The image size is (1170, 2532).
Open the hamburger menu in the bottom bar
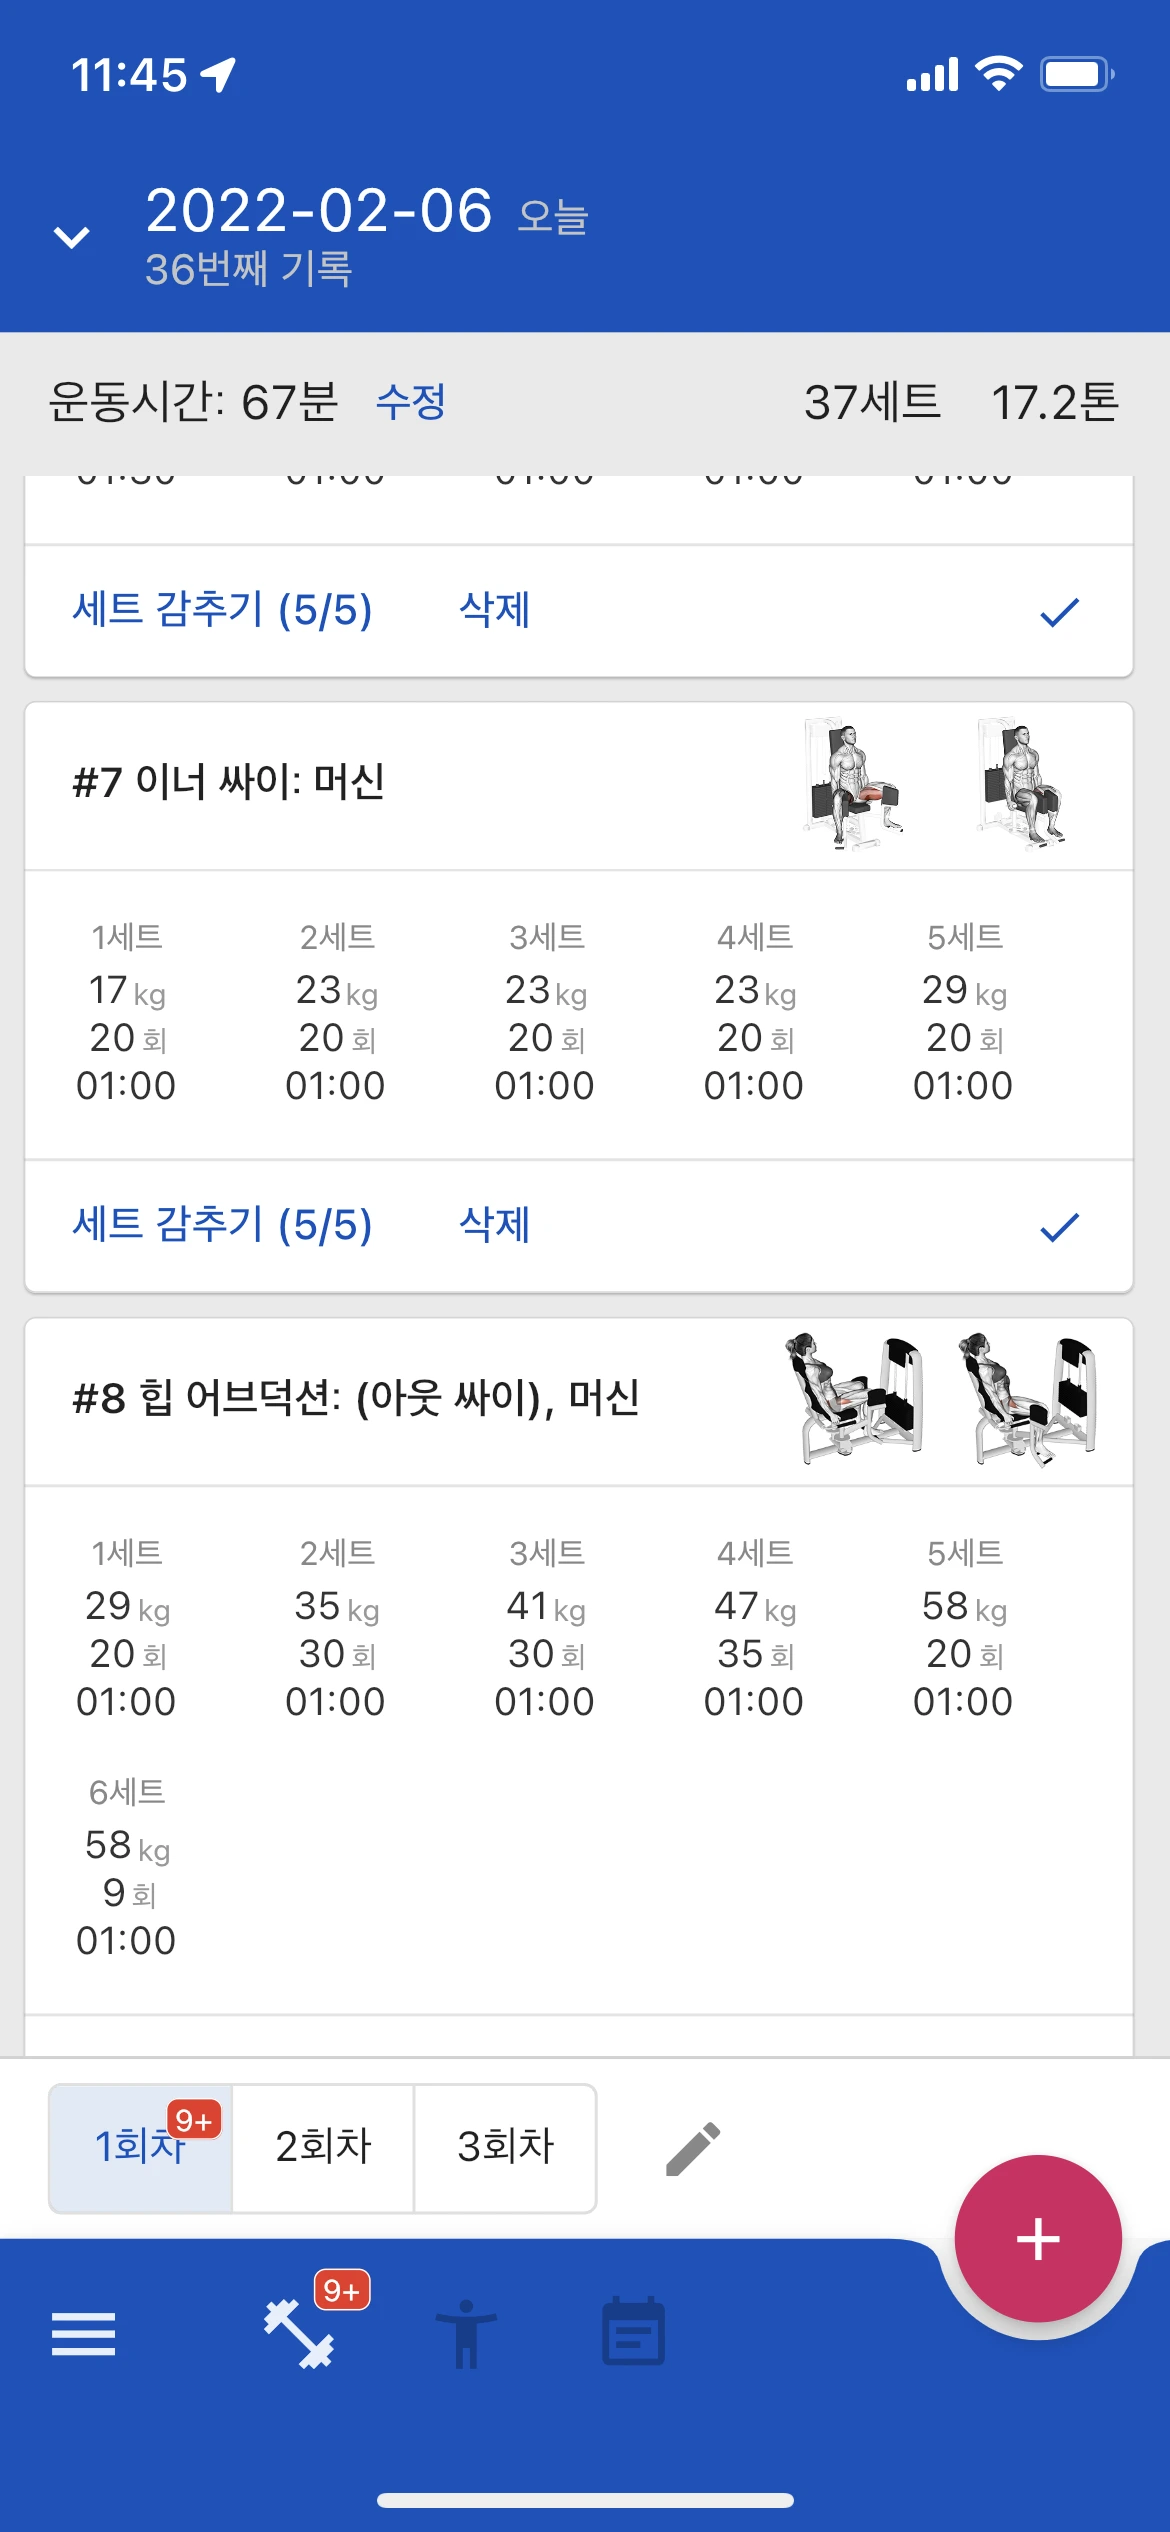pyautogui.click(x=83, y=2333)
